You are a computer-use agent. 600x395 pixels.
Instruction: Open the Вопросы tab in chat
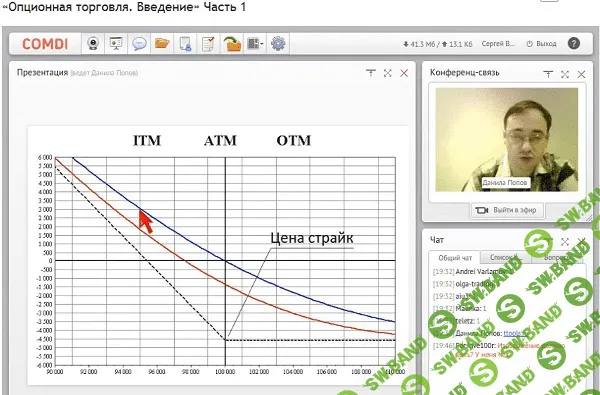pyautogui.click(x=558, y=257)
